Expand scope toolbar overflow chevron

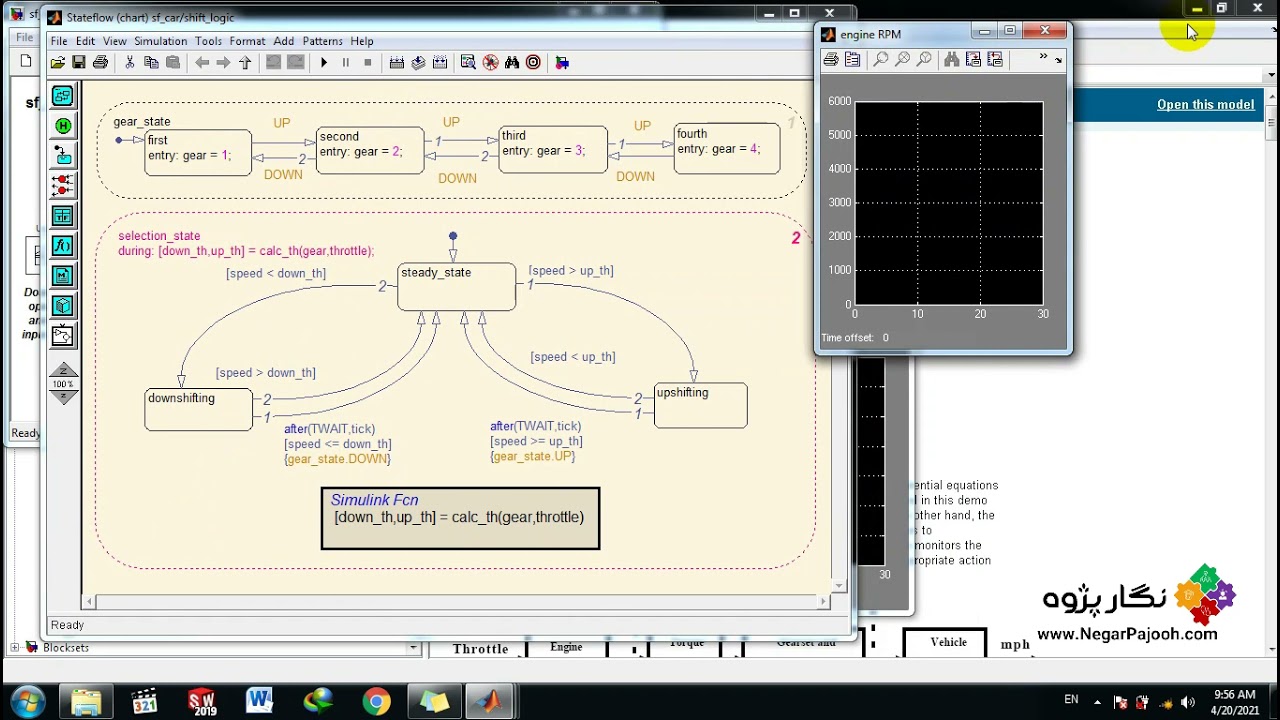(x=1043, y=57)
